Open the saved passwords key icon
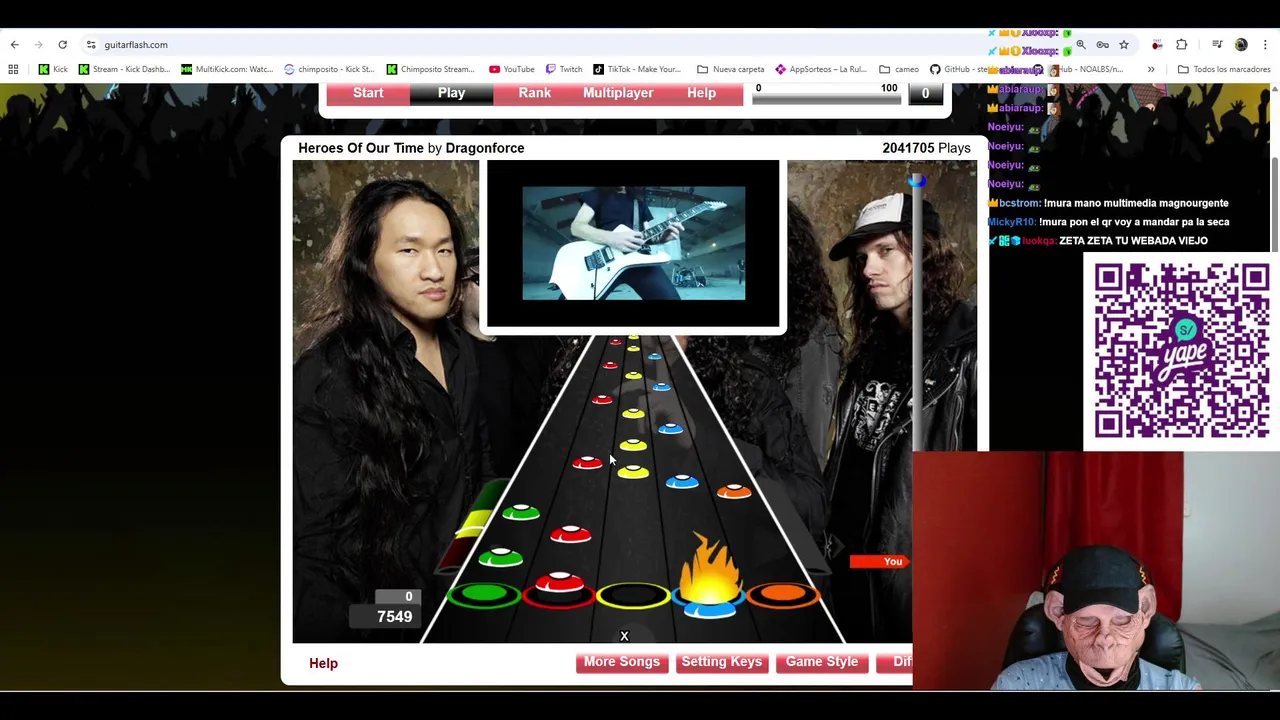 [x=1102, y=45]
